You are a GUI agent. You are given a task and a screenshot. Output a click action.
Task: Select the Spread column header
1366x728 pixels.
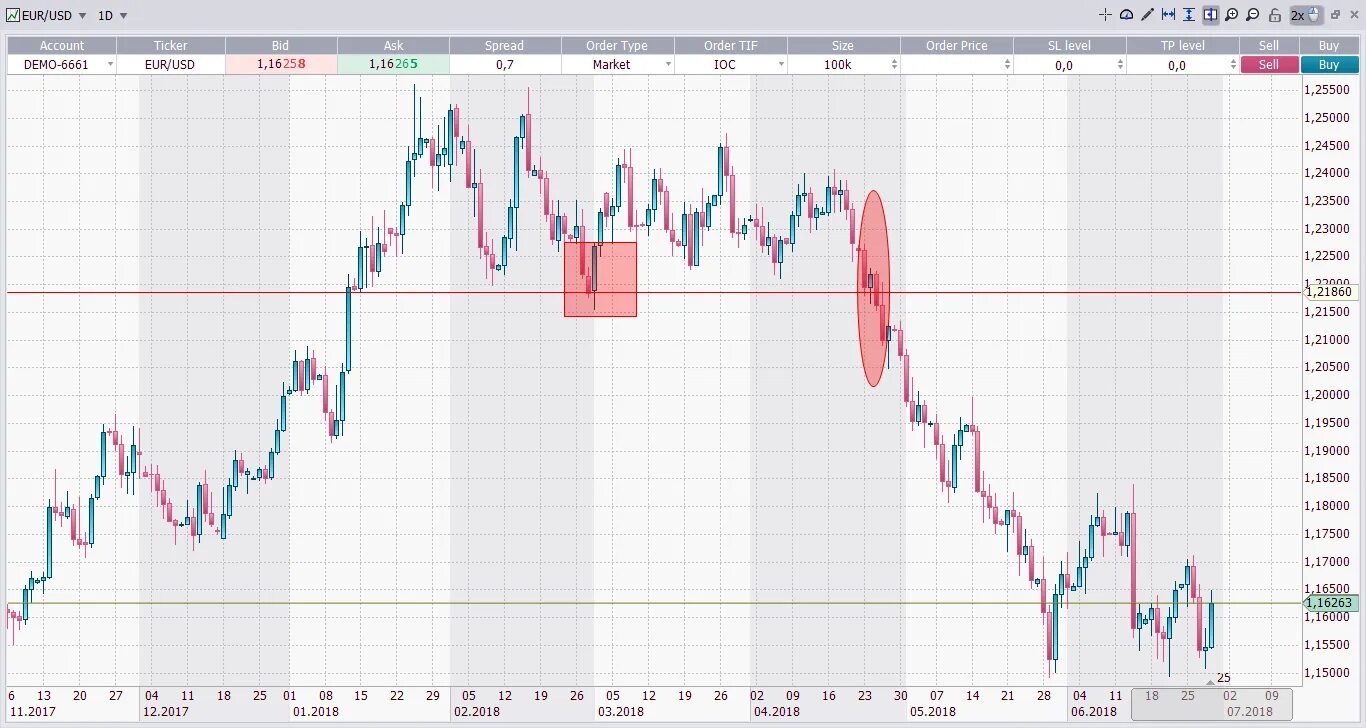504,45
